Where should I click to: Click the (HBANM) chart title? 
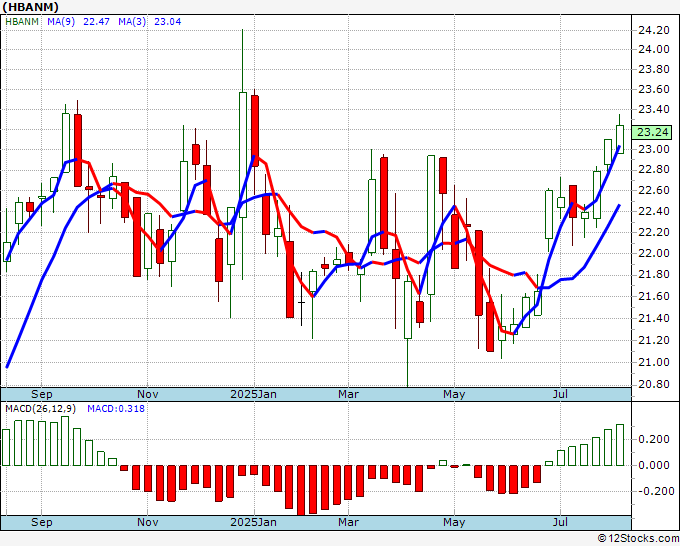[31, 7]
